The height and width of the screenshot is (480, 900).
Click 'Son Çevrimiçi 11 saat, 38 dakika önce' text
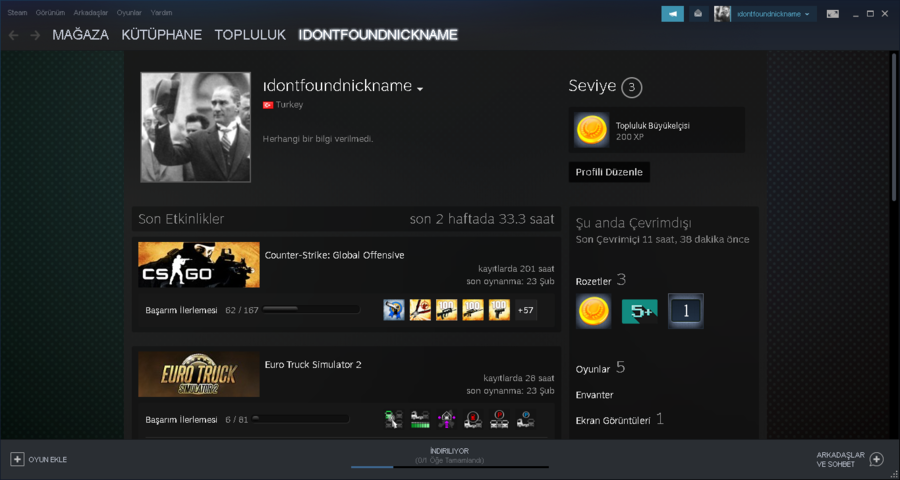pyautogui.click(x=662, y=239)
